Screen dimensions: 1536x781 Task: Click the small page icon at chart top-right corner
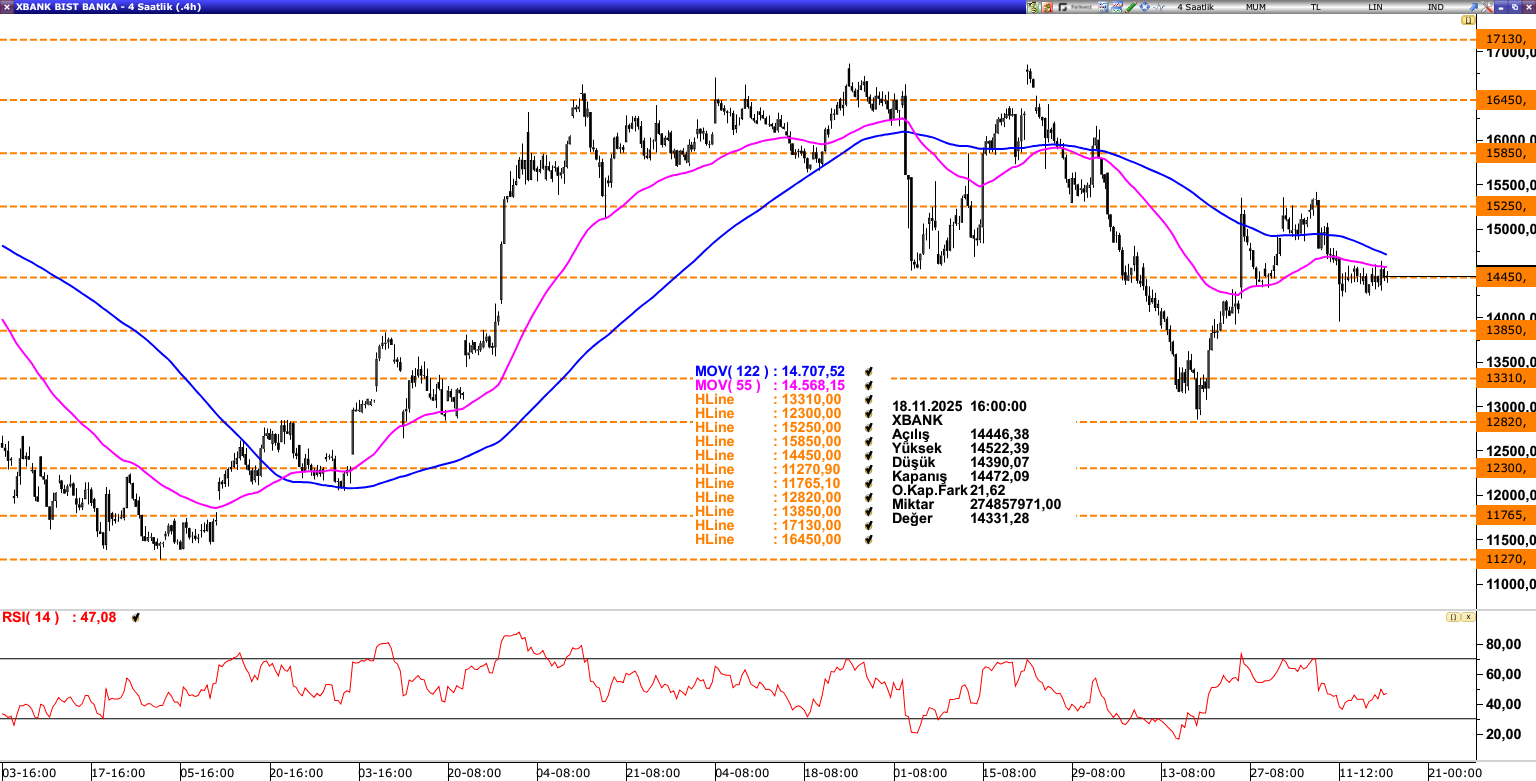(1468, 20)
